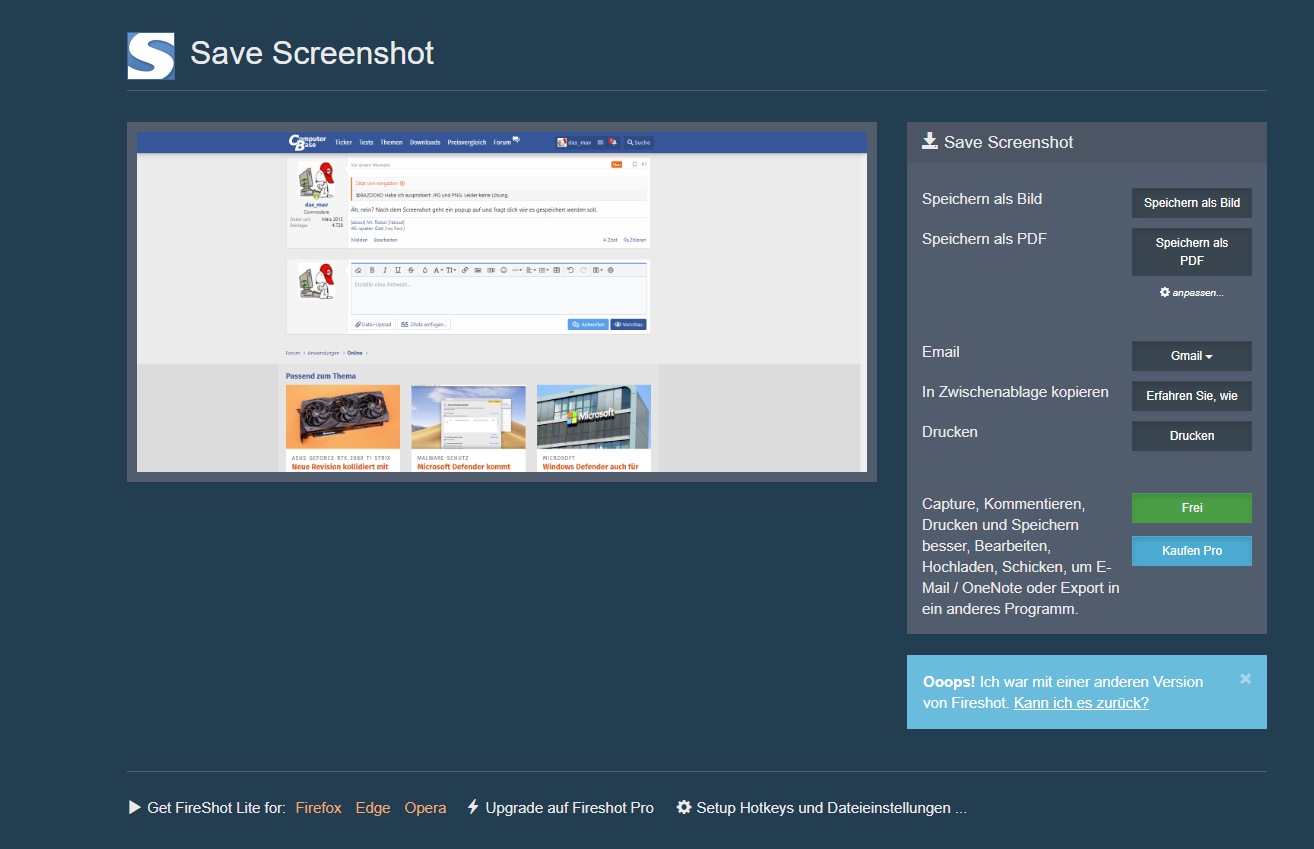Click the blue Kaufen Pro button
This screenshot has width=1314, height=849.
(1191, 551)
